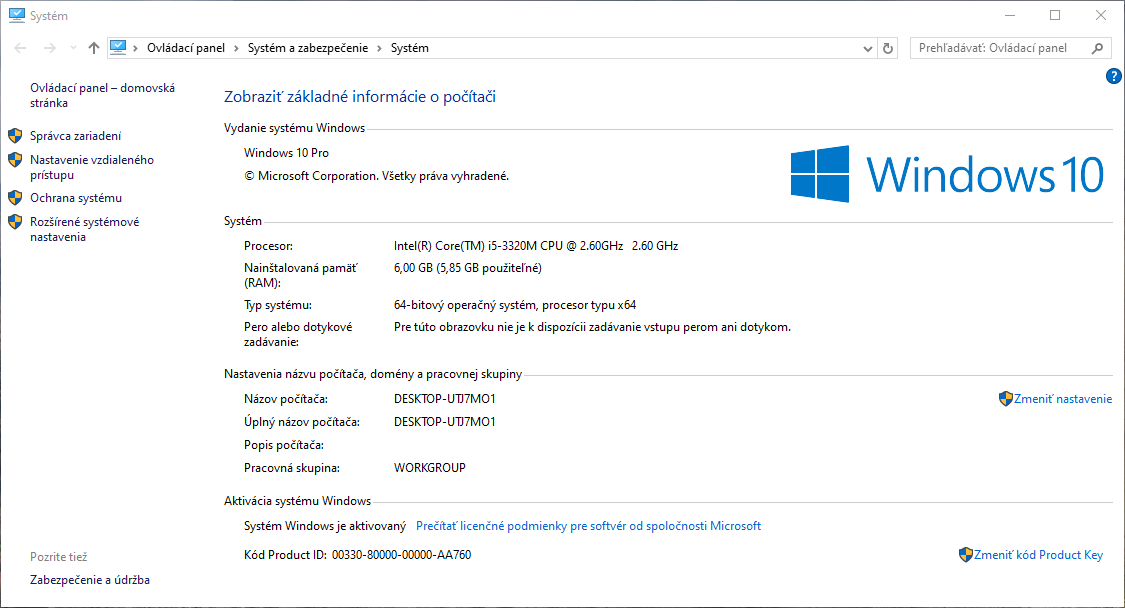This screenshot has height=608, width=1125.
Task: Open the address bar history dropdown
Action: click(x=868, y=47)
